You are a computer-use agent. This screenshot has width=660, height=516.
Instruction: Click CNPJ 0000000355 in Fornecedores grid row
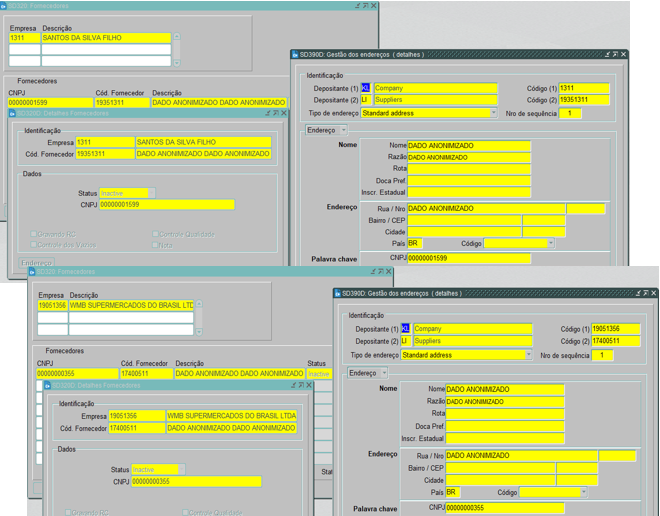click(x=77, y=373)
